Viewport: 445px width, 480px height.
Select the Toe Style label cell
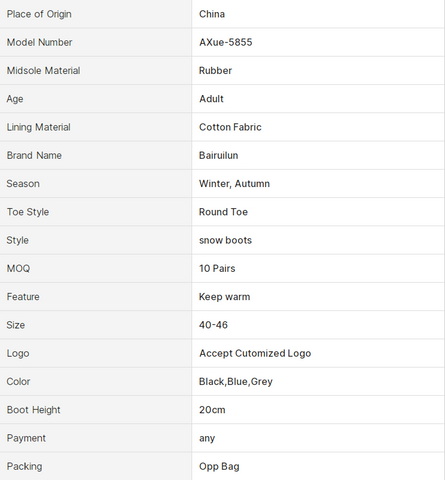[x=96, y=212]
